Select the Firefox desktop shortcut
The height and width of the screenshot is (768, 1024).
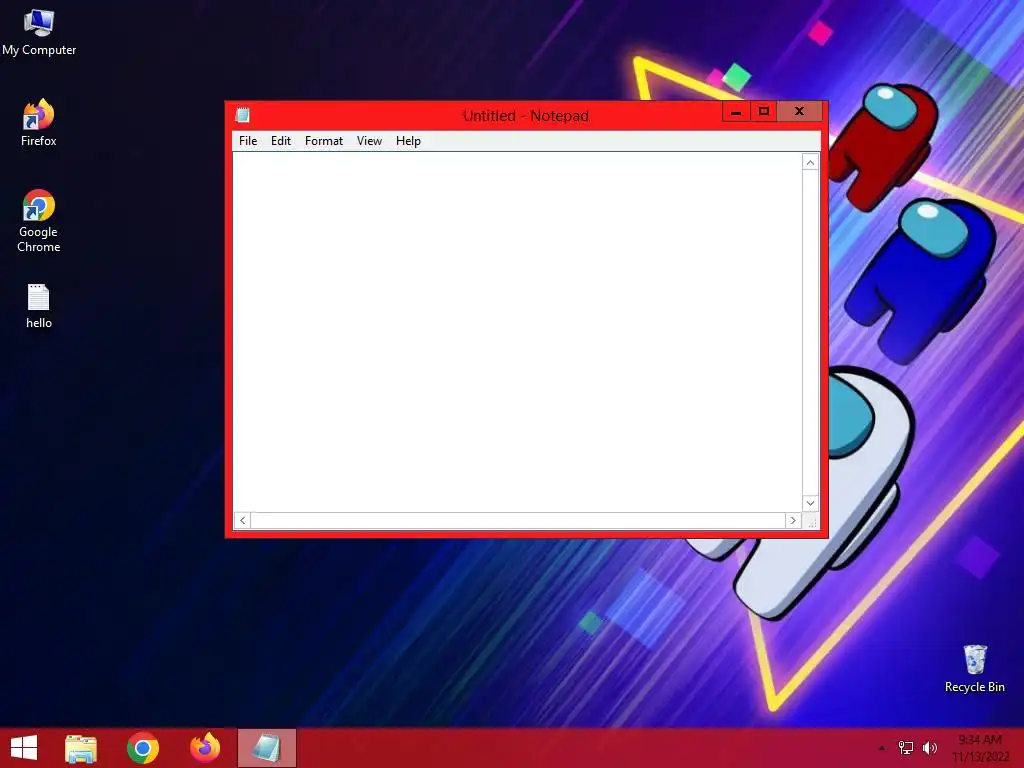point(39,123)
